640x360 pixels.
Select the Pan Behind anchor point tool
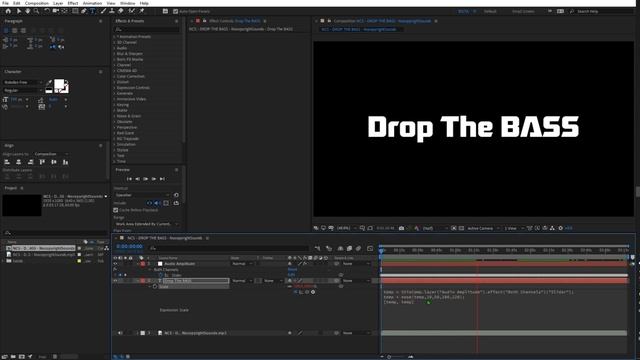tap(64, 11)
